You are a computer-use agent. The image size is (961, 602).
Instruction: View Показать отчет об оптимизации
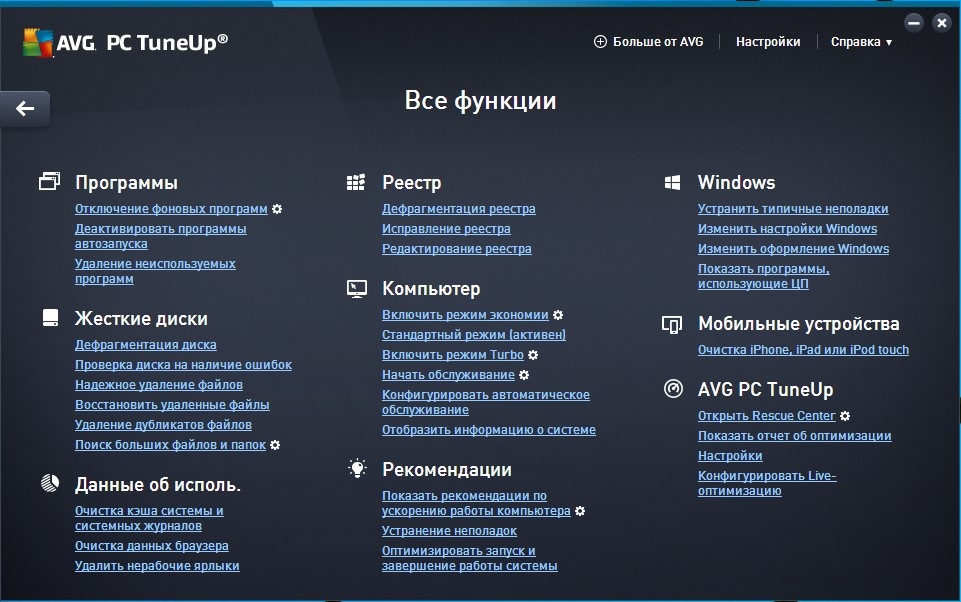(794, 436)
